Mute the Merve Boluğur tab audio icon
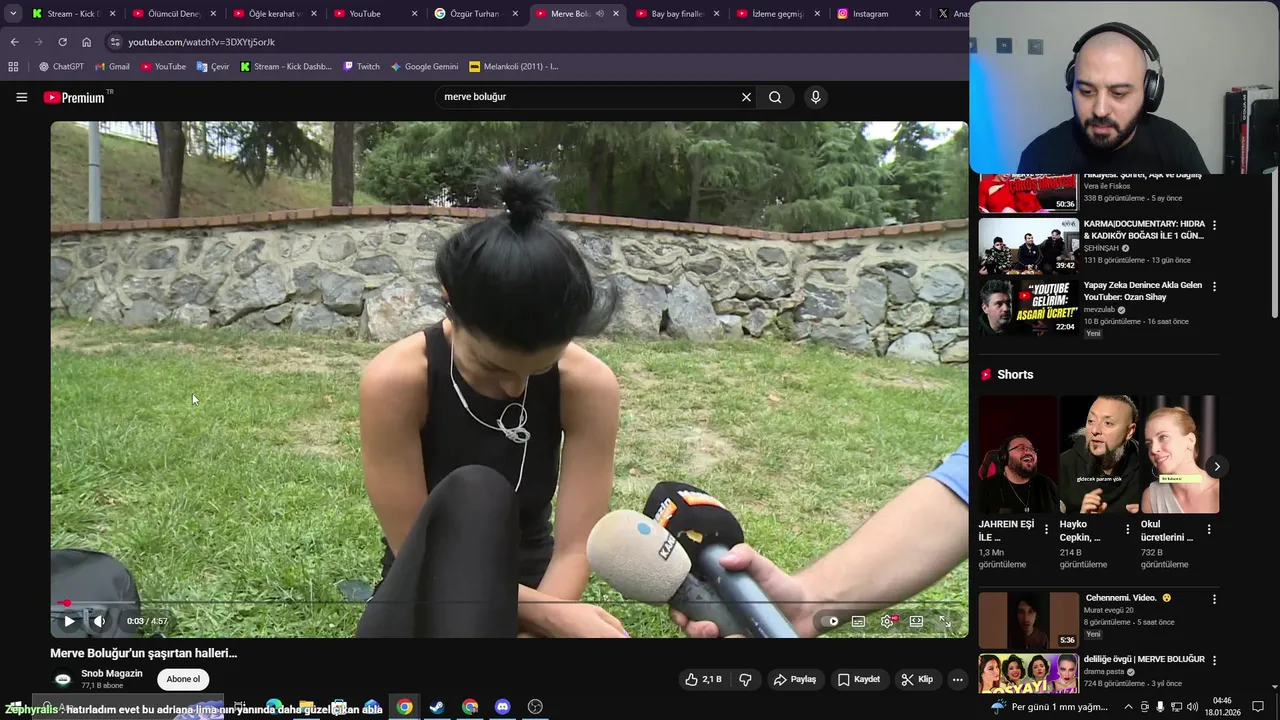The height and width of the screenshot is (720, 1280). pos(600,14)
